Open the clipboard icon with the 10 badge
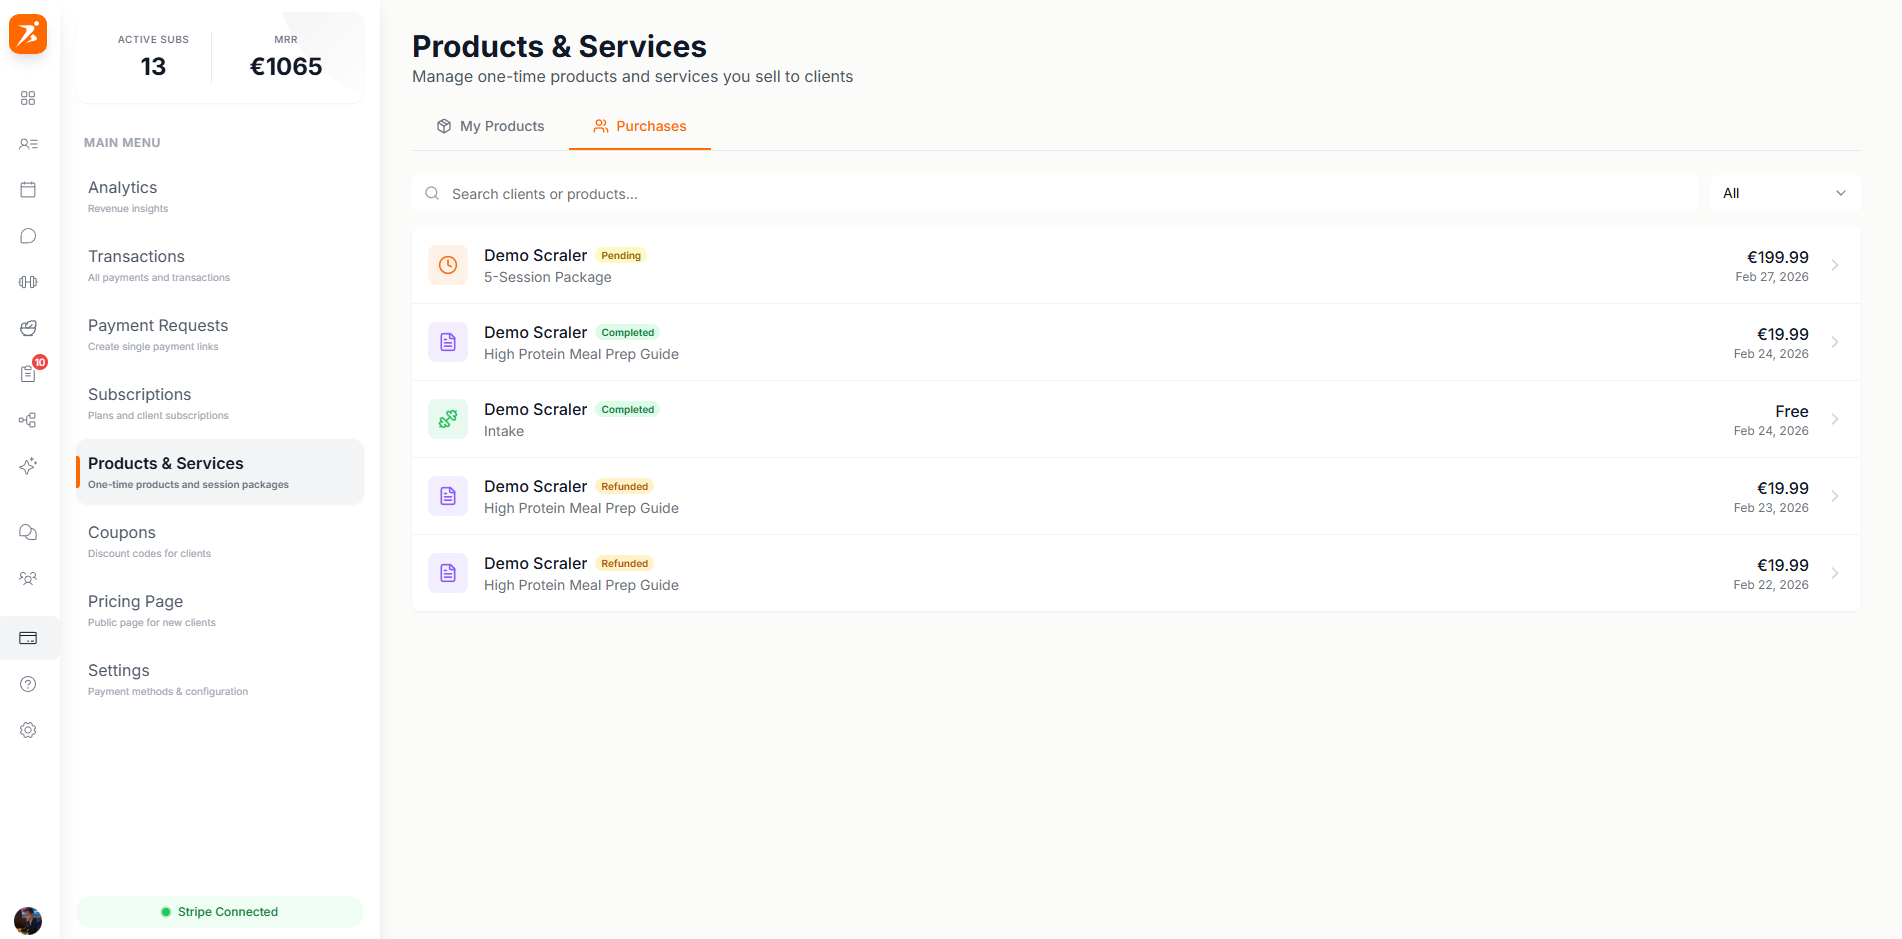 click(x=28, y=373)
